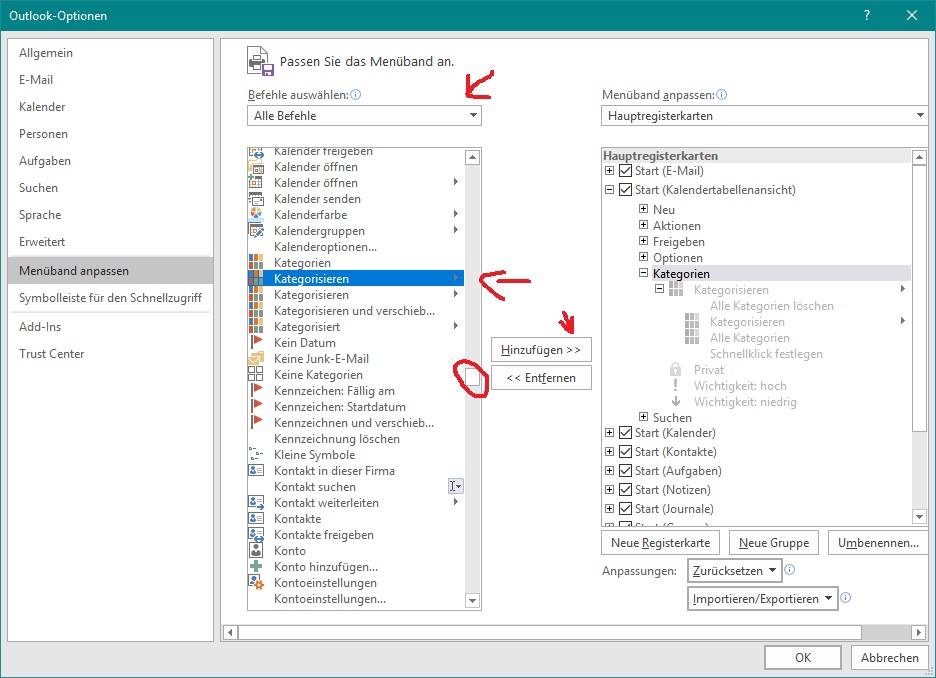
Task: Click the Konto person icon
Action: tap(255, 551)
